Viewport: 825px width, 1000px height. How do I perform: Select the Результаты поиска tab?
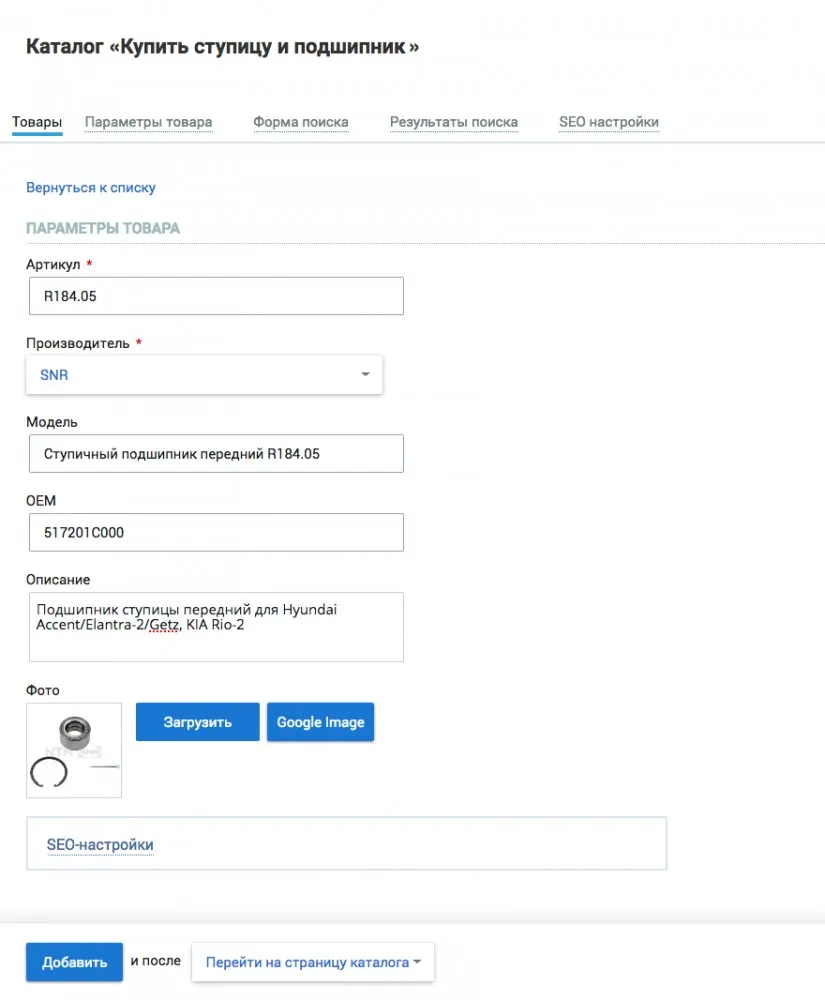point(453,122)
